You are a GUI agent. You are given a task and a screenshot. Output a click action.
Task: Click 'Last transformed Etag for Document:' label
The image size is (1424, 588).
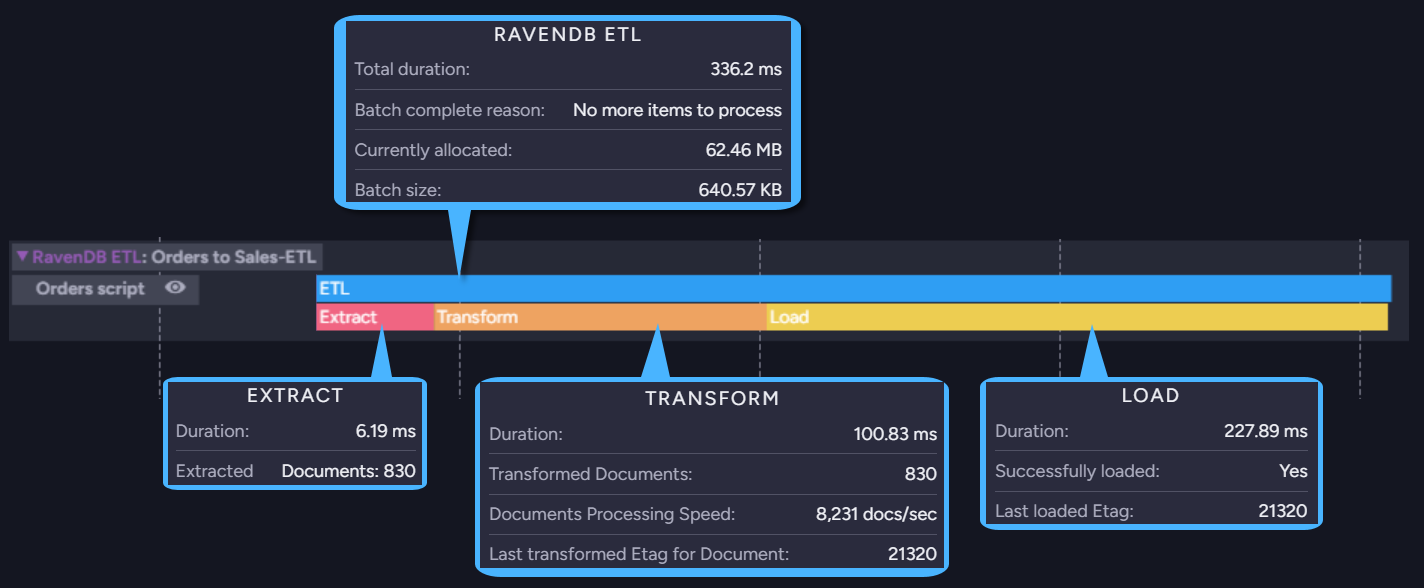click(x=639, y=553)
